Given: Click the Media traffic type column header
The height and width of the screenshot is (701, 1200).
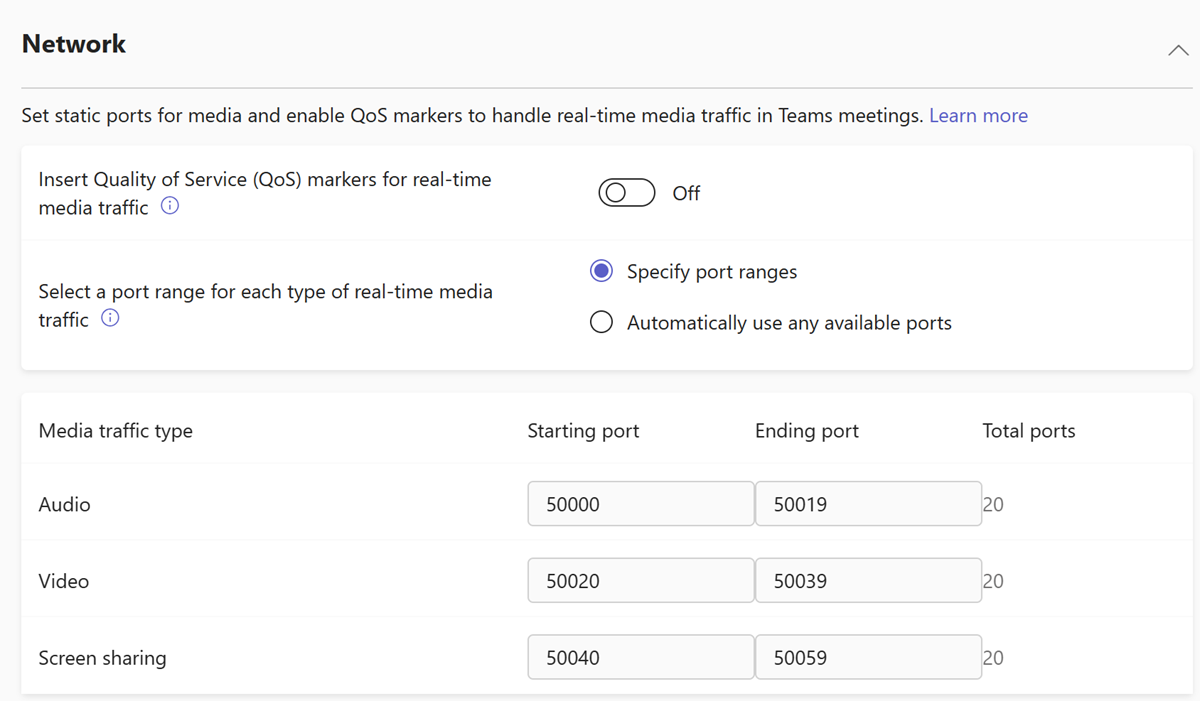Looking at the screenshot, I should click(116, 431).
